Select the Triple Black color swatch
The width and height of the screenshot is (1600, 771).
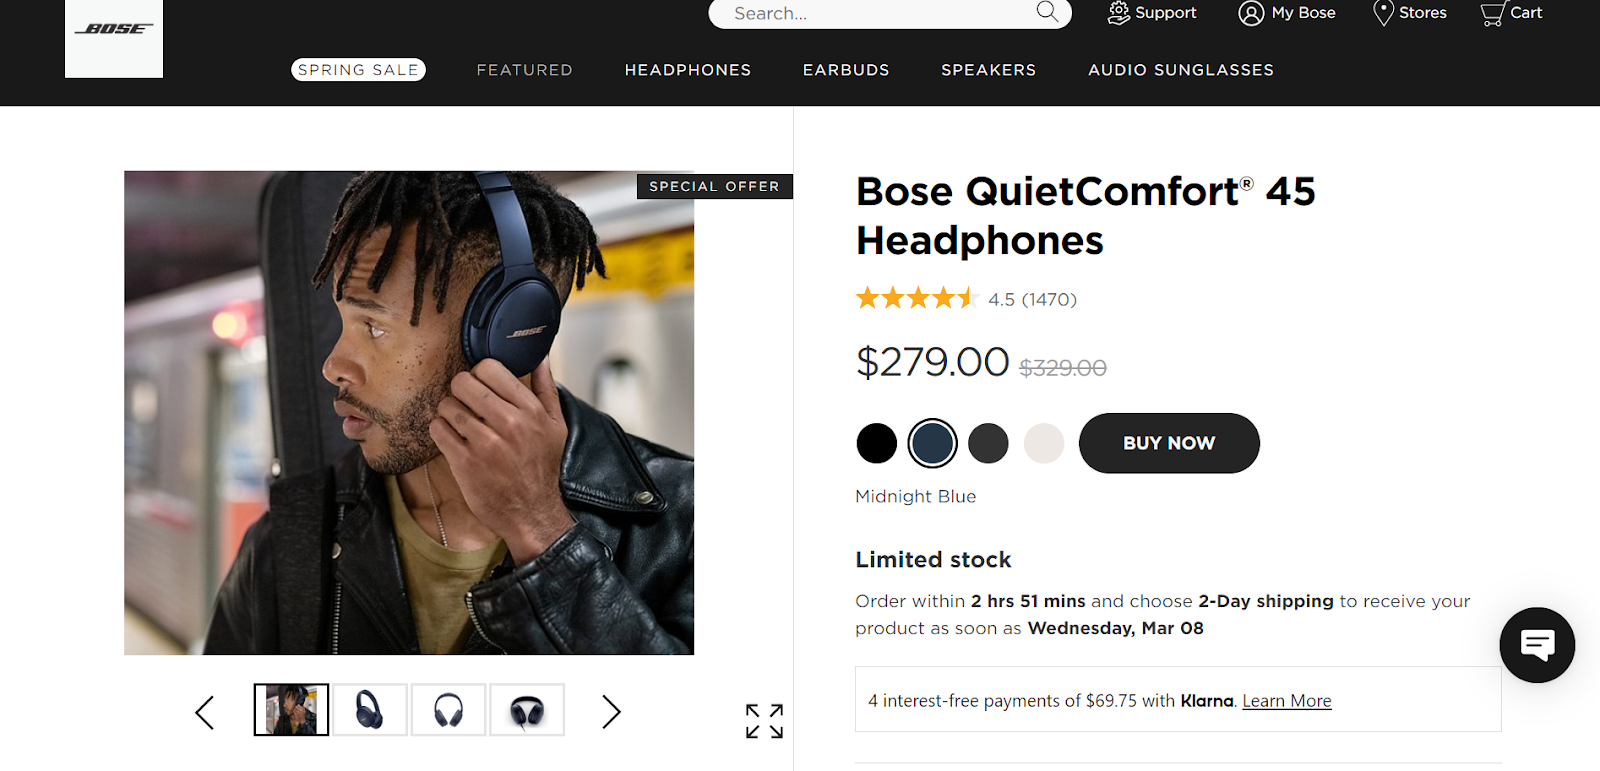click(876, 443)
